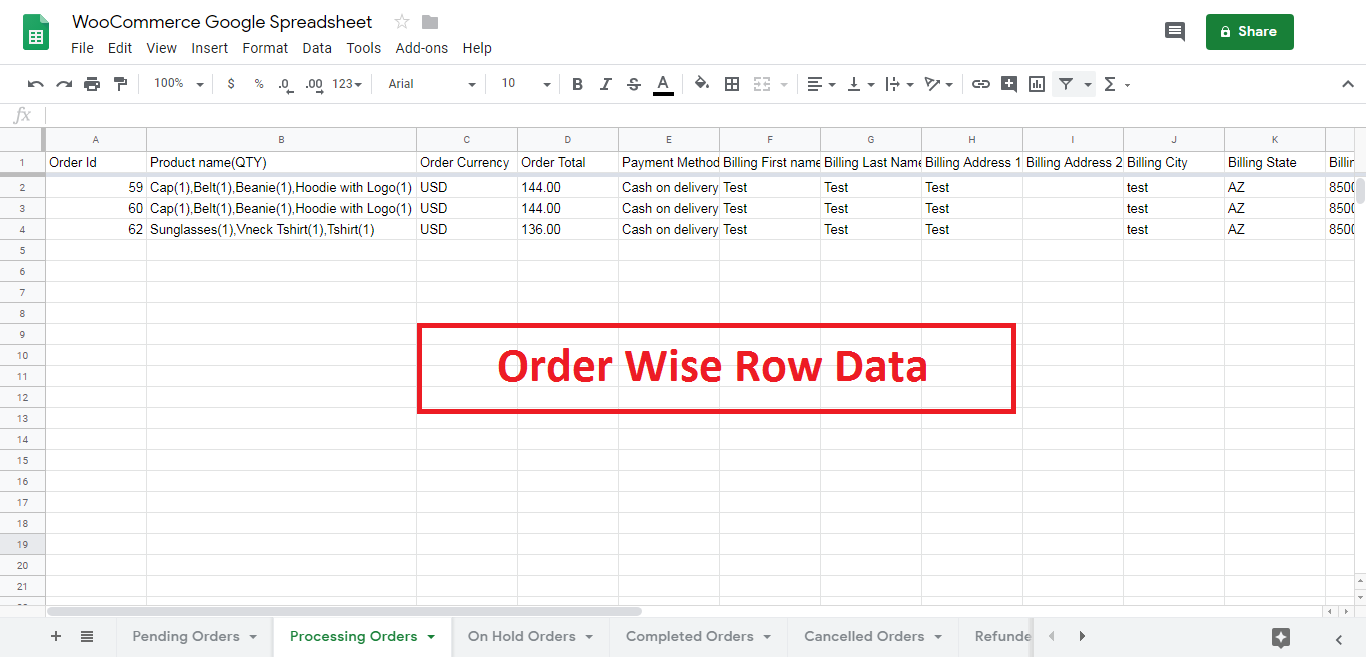Open the Borders tool
The width and height of the screenshot is (1366, 657).
732,84
